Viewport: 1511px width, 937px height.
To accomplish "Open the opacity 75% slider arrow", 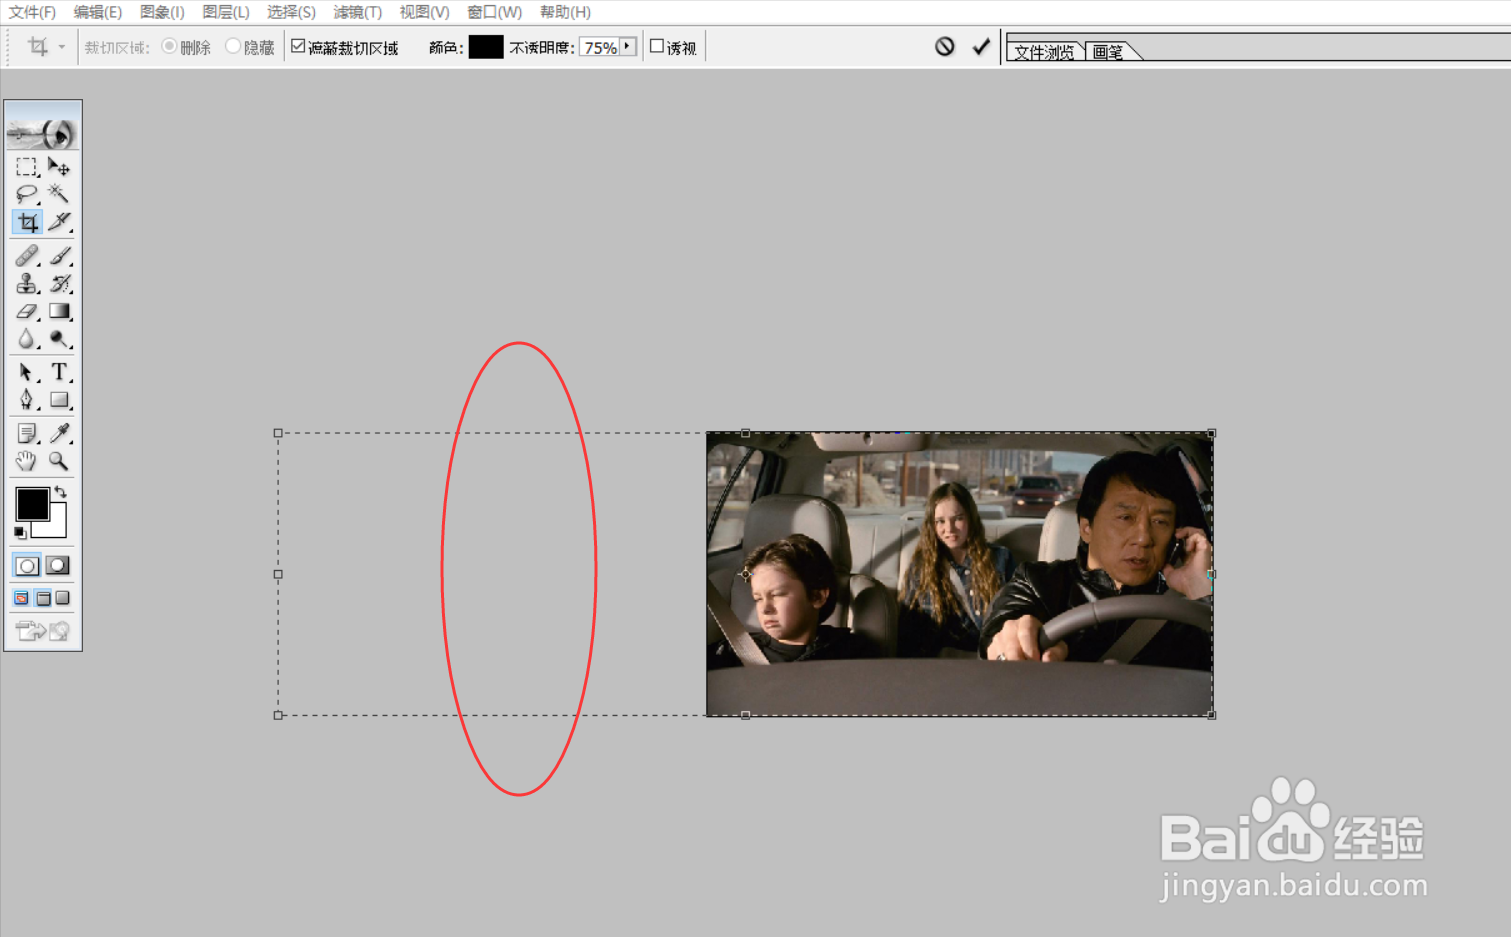I will point(627,46).
